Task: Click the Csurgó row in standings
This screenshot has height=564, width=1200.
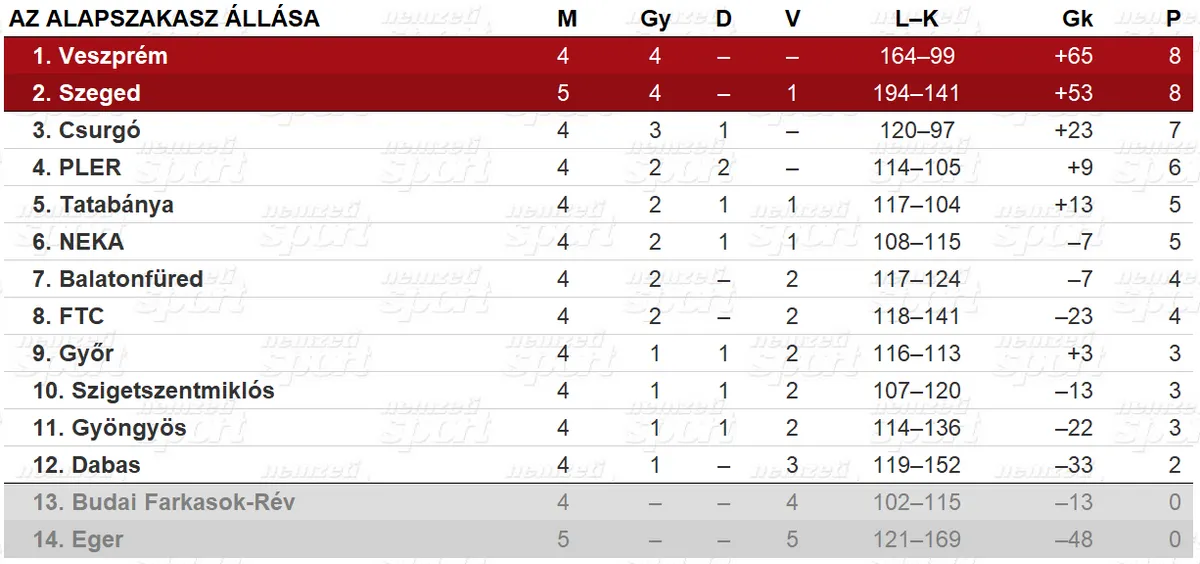Action: pyautogui.click(x=600, y=130)
